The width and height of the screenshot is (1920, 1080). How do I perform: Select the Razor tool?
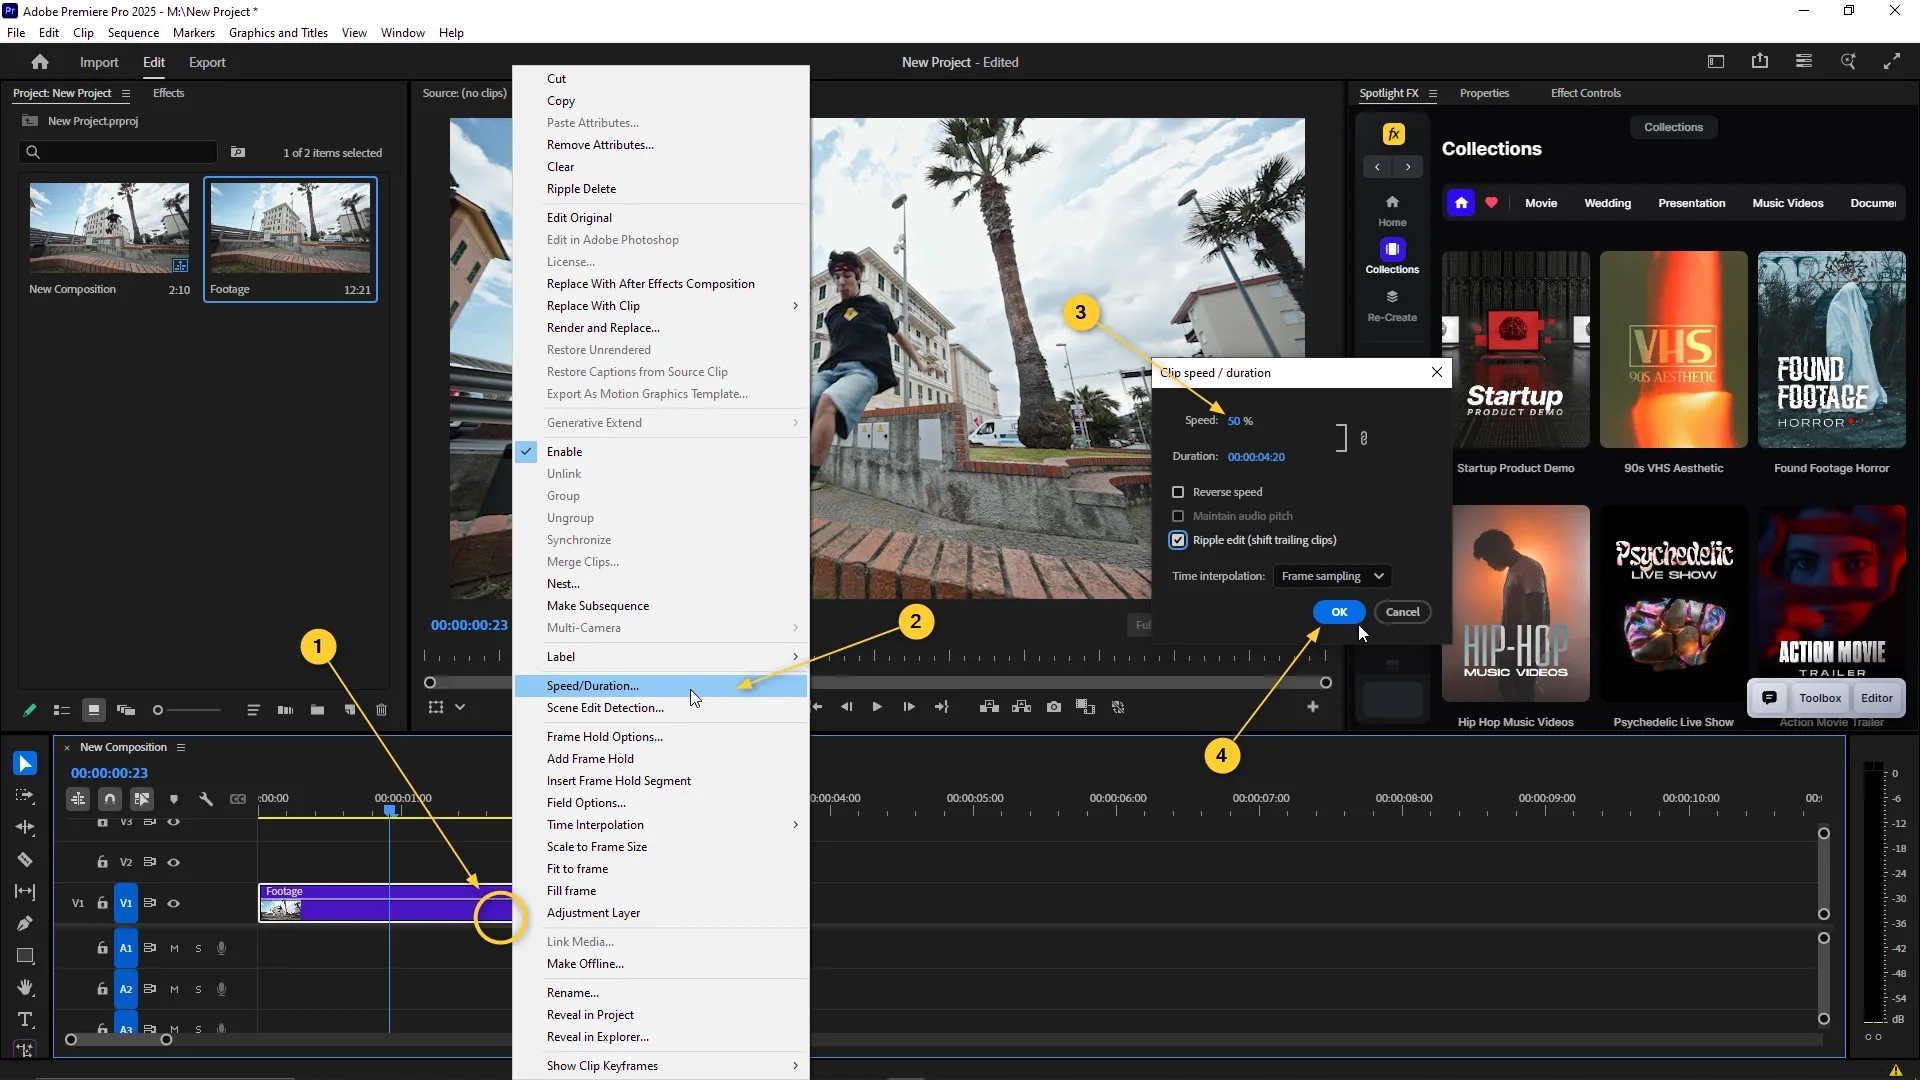click(x=25, y=860)
